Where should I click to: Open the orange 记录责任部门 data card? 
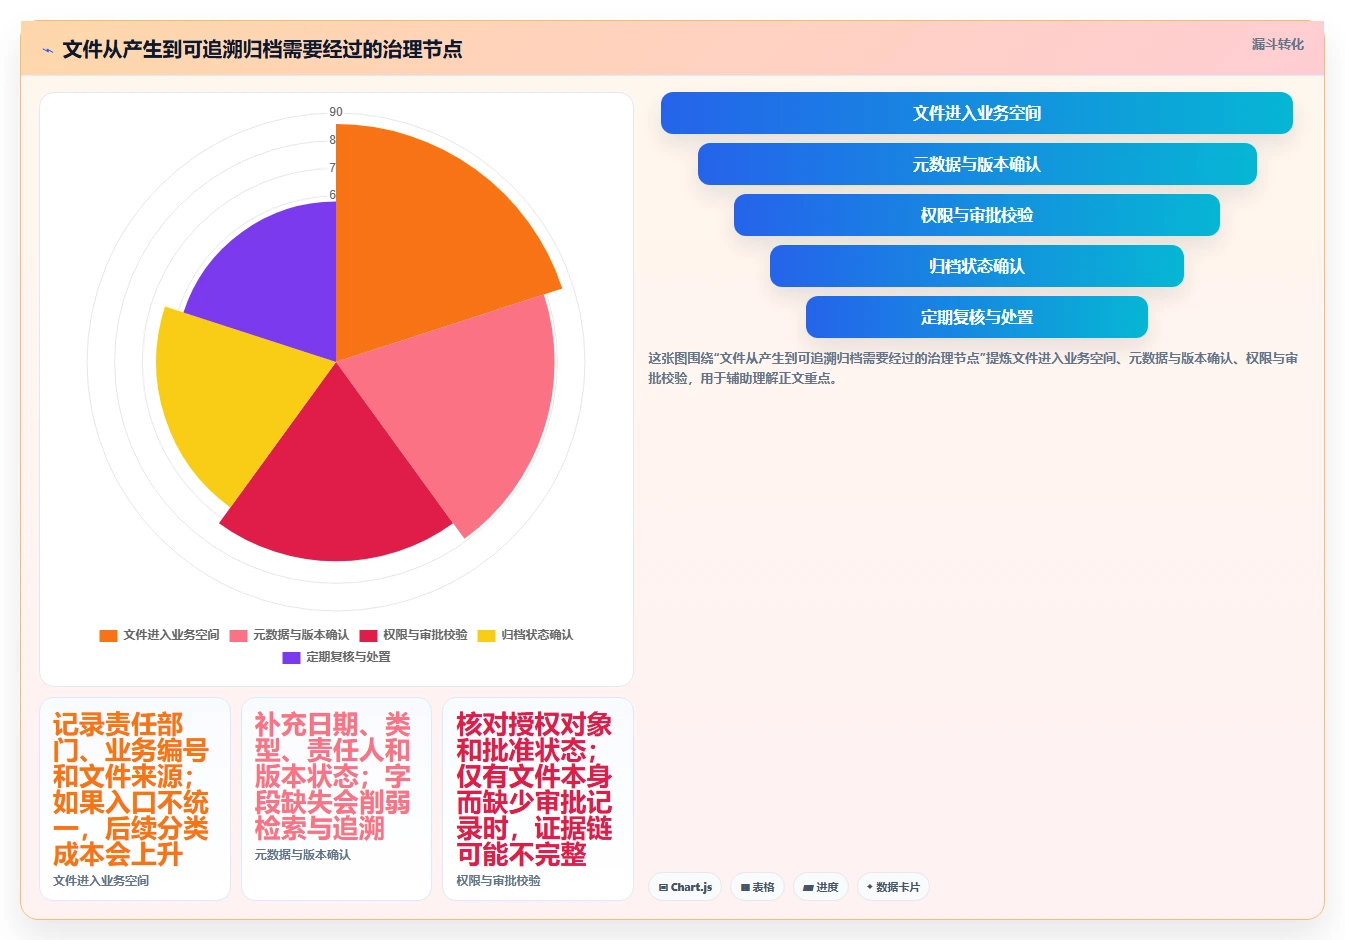(x=135, y=799)
